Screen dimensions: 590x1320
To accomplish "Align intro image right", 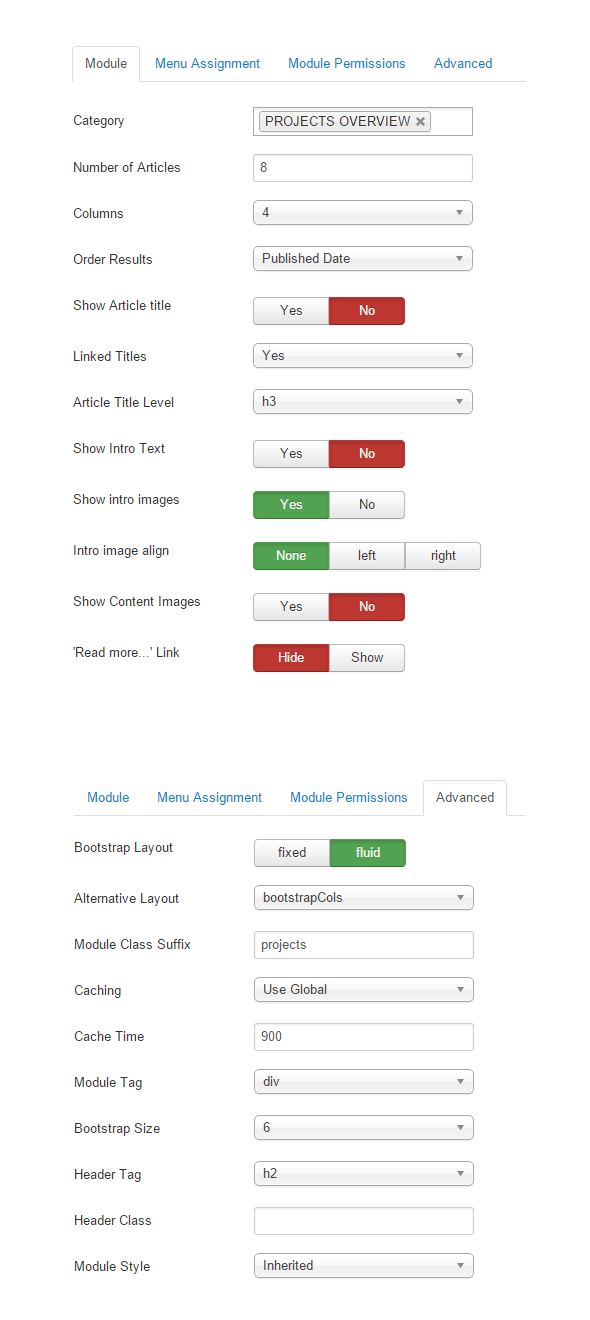I will point(443,556).
